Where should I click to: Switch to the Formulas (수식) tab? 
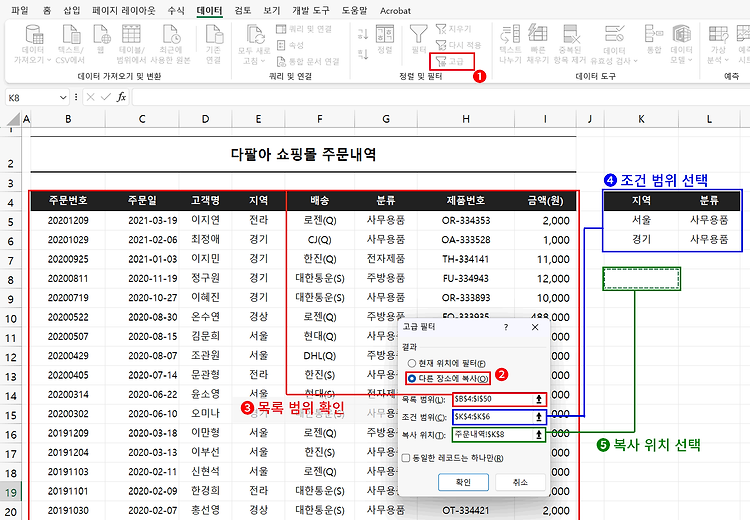point(176,10)
